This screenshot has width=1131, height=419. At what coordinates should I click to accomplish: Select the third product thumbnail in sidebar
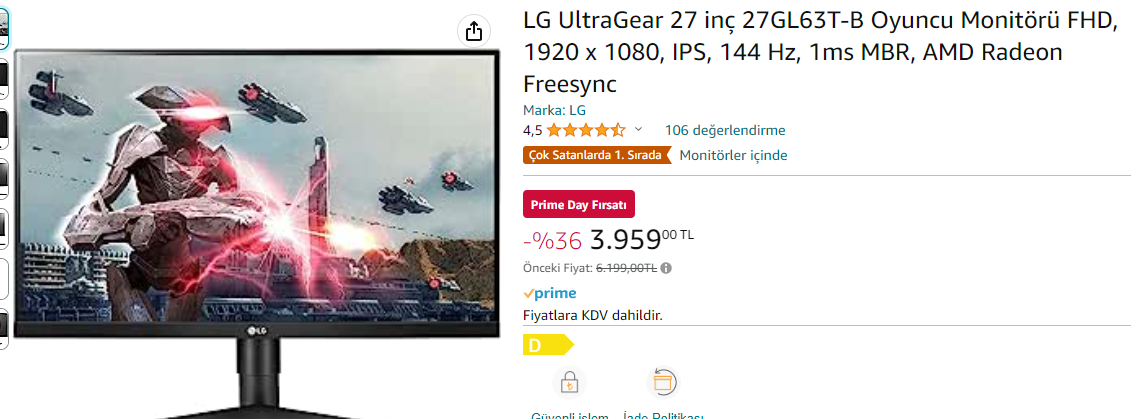(x=4, y=128)
